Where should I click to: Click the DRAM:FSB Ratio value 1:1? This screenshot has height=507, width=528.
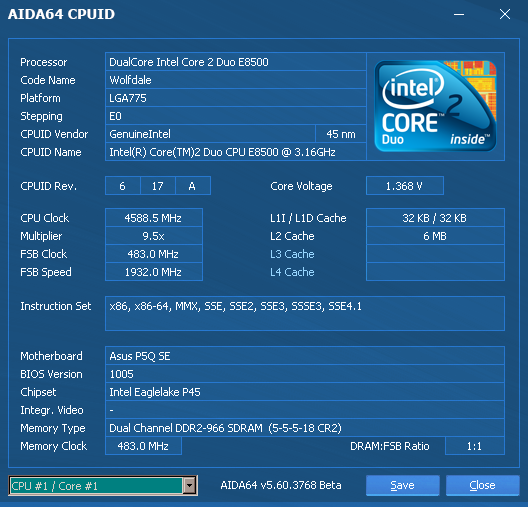point(475,446)
